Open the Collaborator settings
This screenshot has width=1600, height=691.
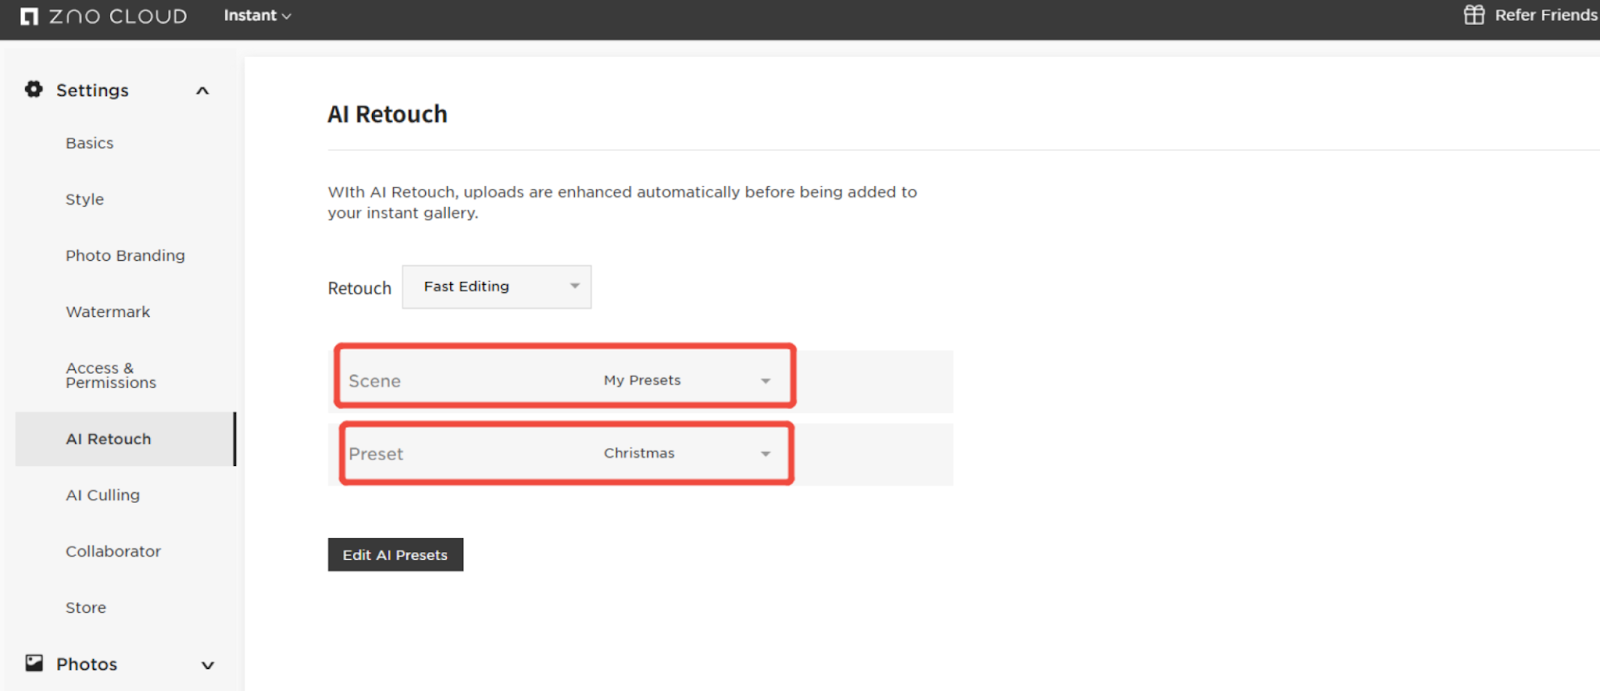coord(113,551)
